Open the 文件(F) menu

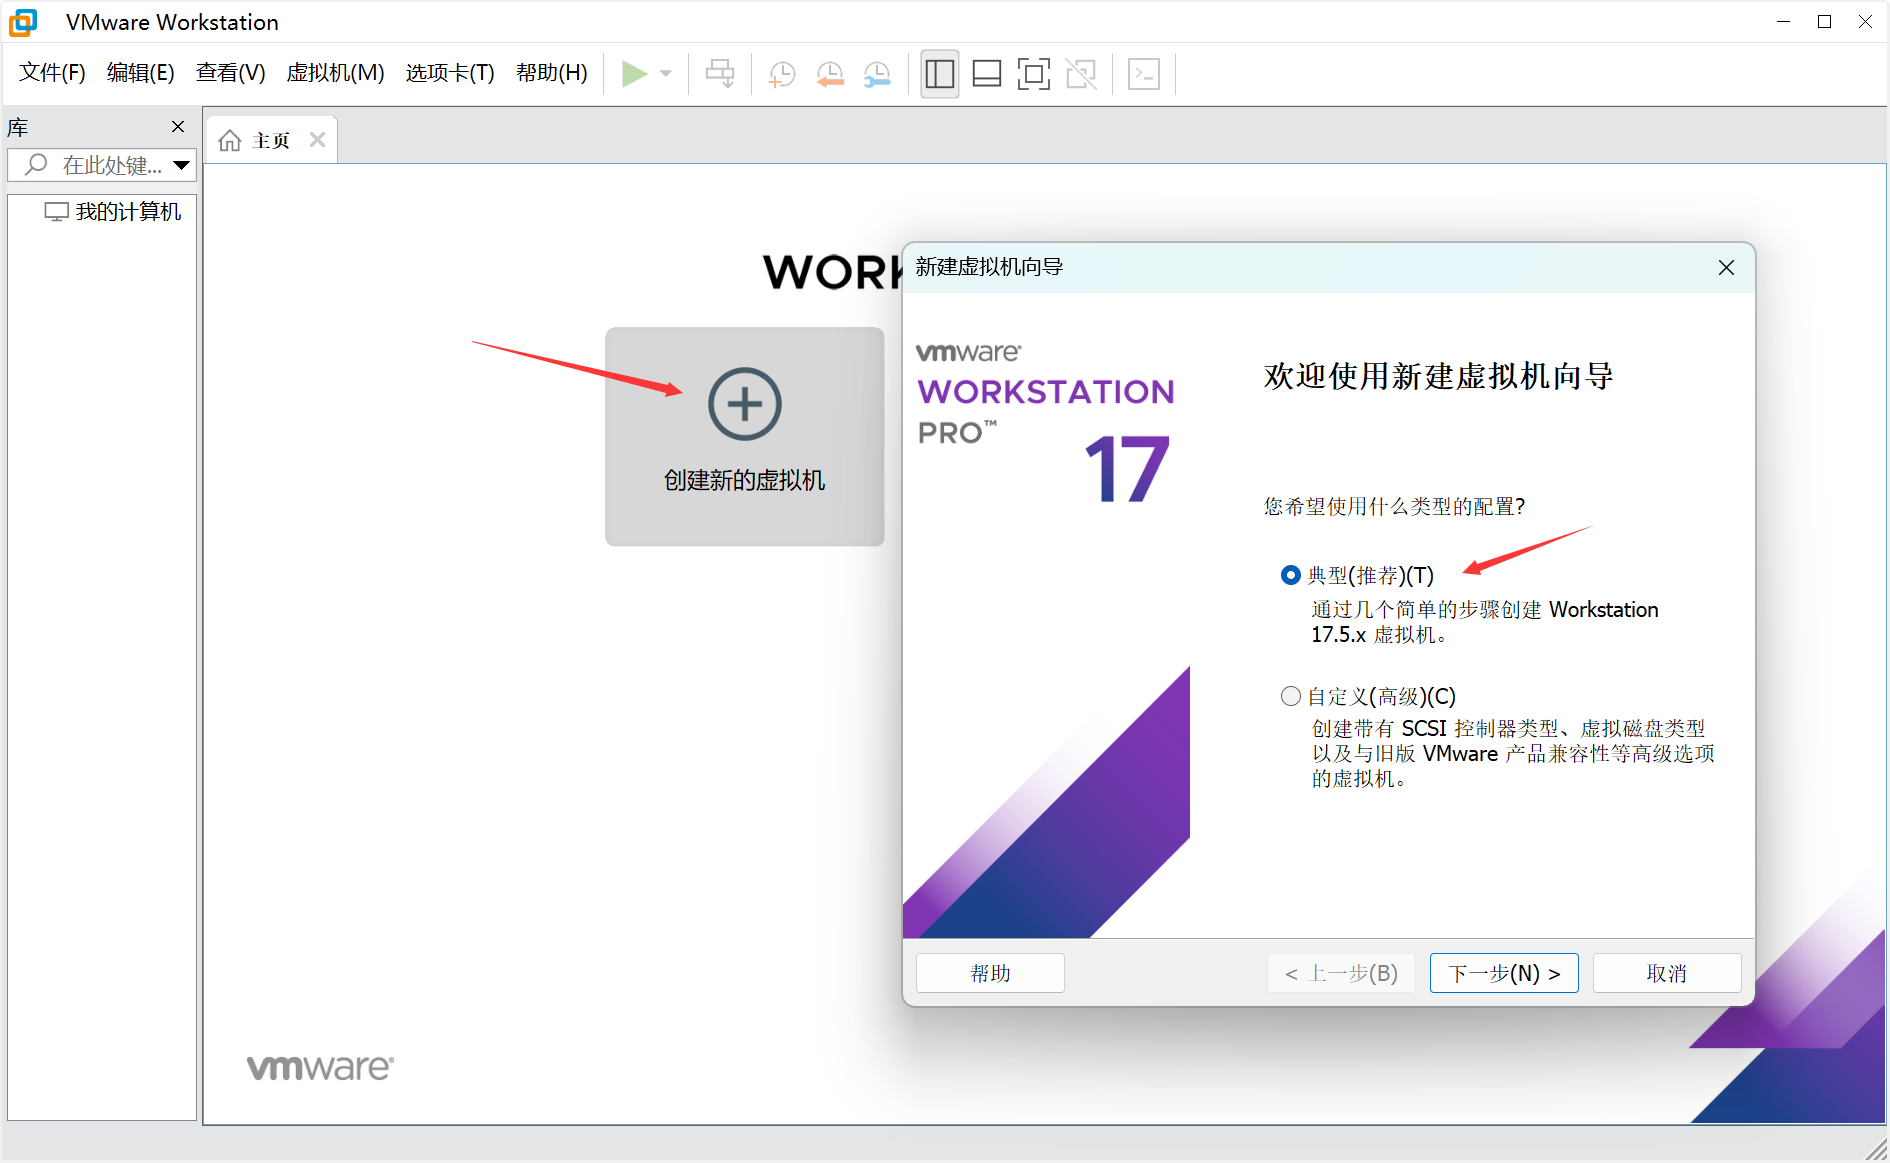click(52, 73)
